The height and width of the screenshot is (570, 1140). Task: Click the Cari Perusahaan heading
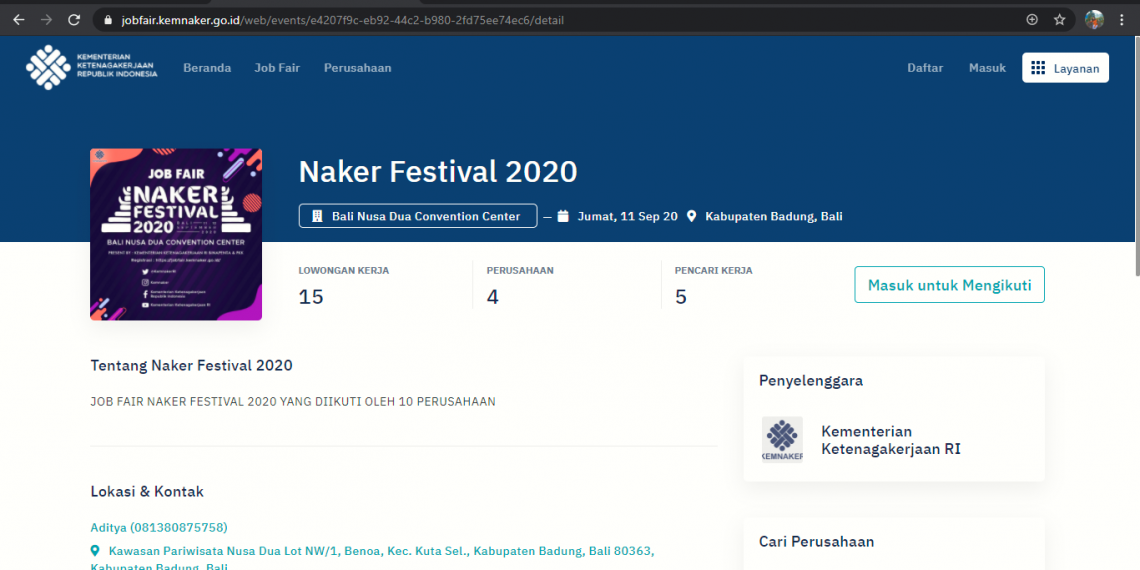816,542
